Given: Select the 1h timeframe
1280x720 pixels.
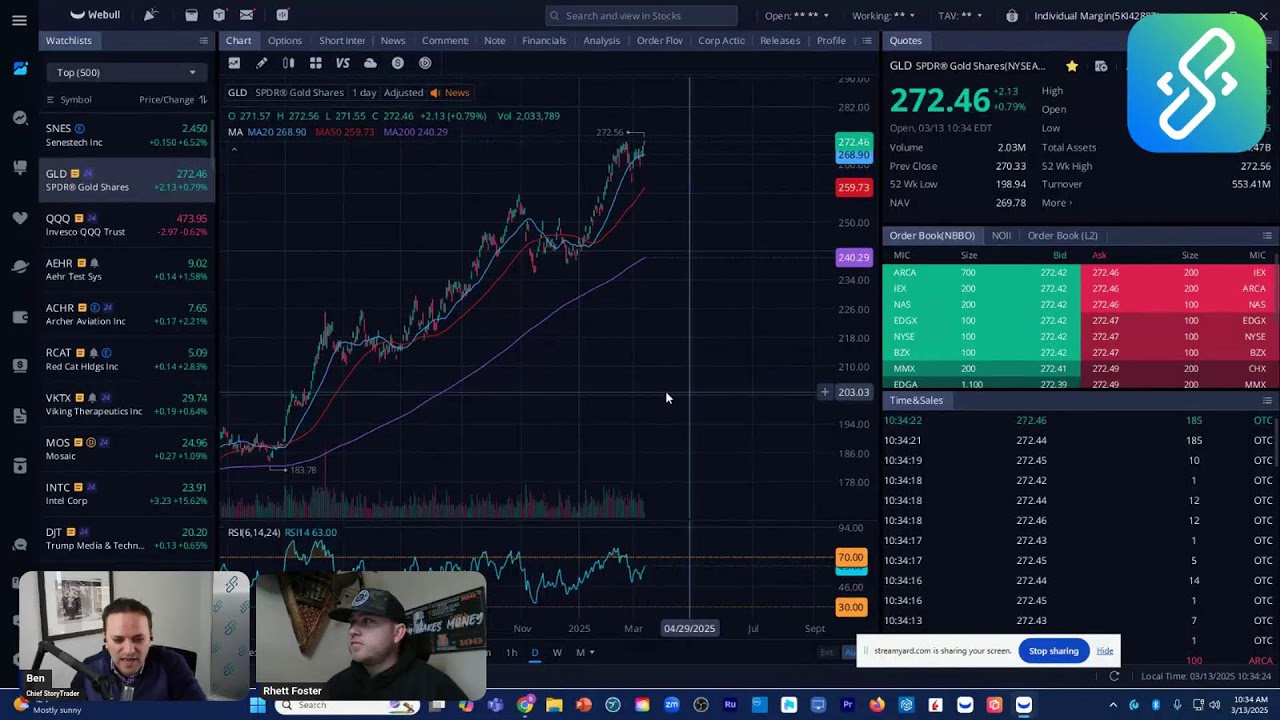Looking at the screenshot, I should [511, 653].
